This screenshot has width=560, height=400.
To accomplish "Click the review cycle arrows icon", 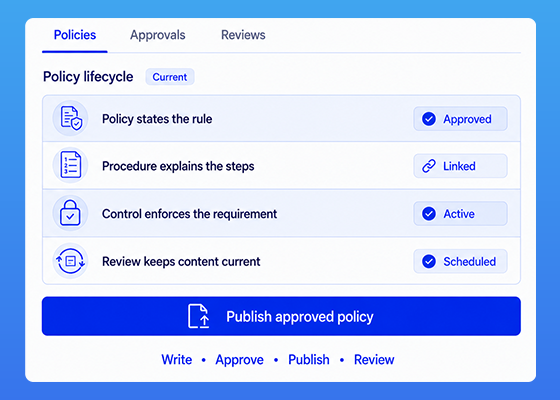I will pos(70,261).
